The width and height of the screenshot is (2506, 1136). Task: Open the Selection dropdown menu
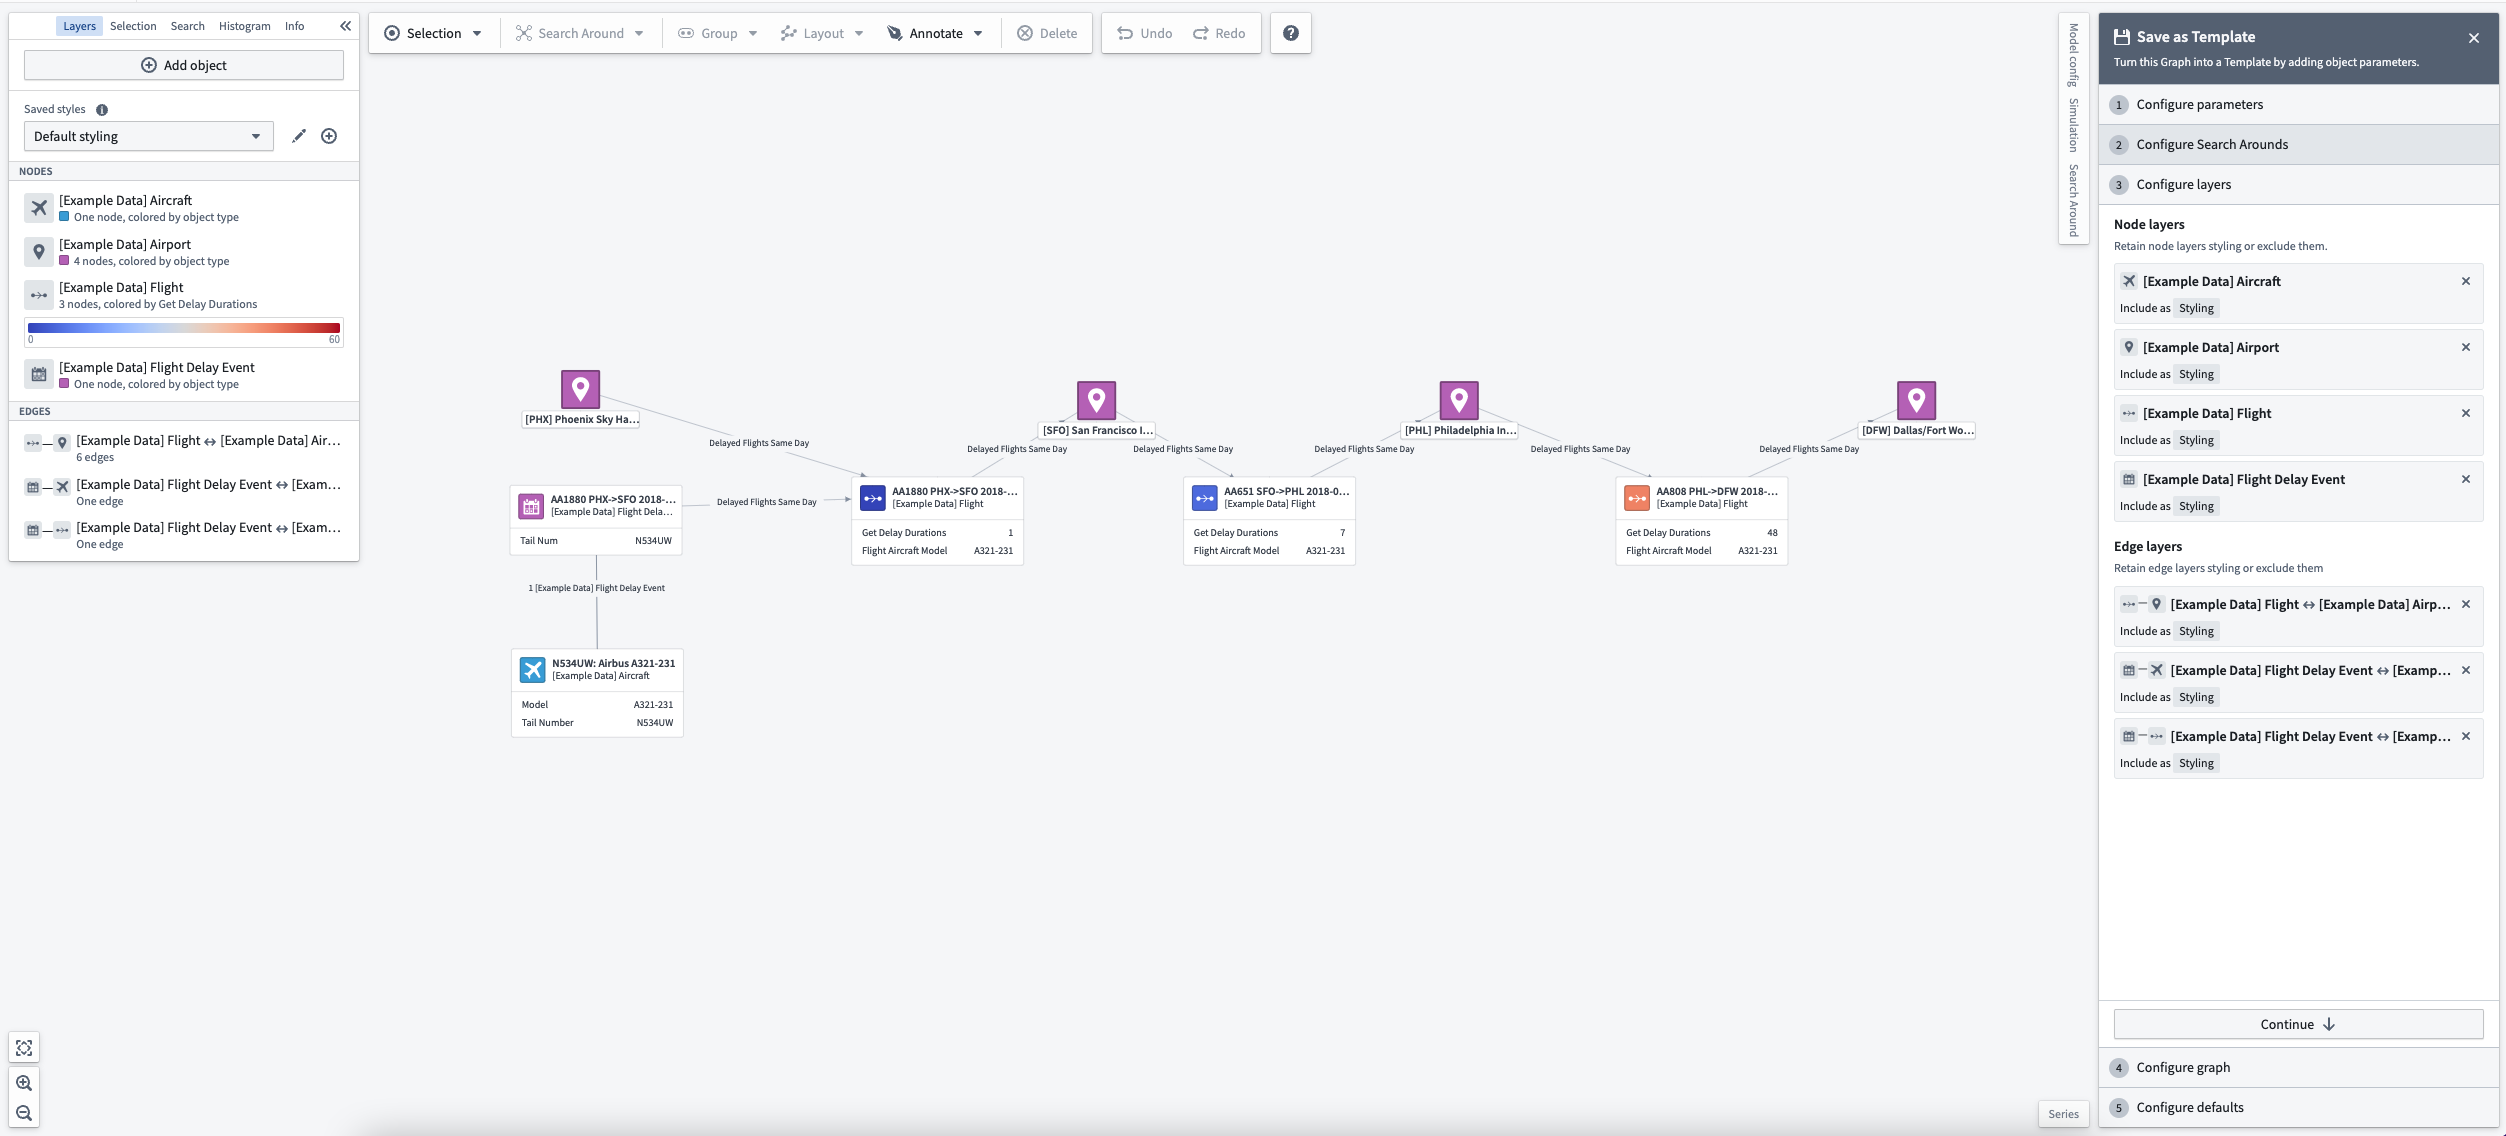[433, 33]
